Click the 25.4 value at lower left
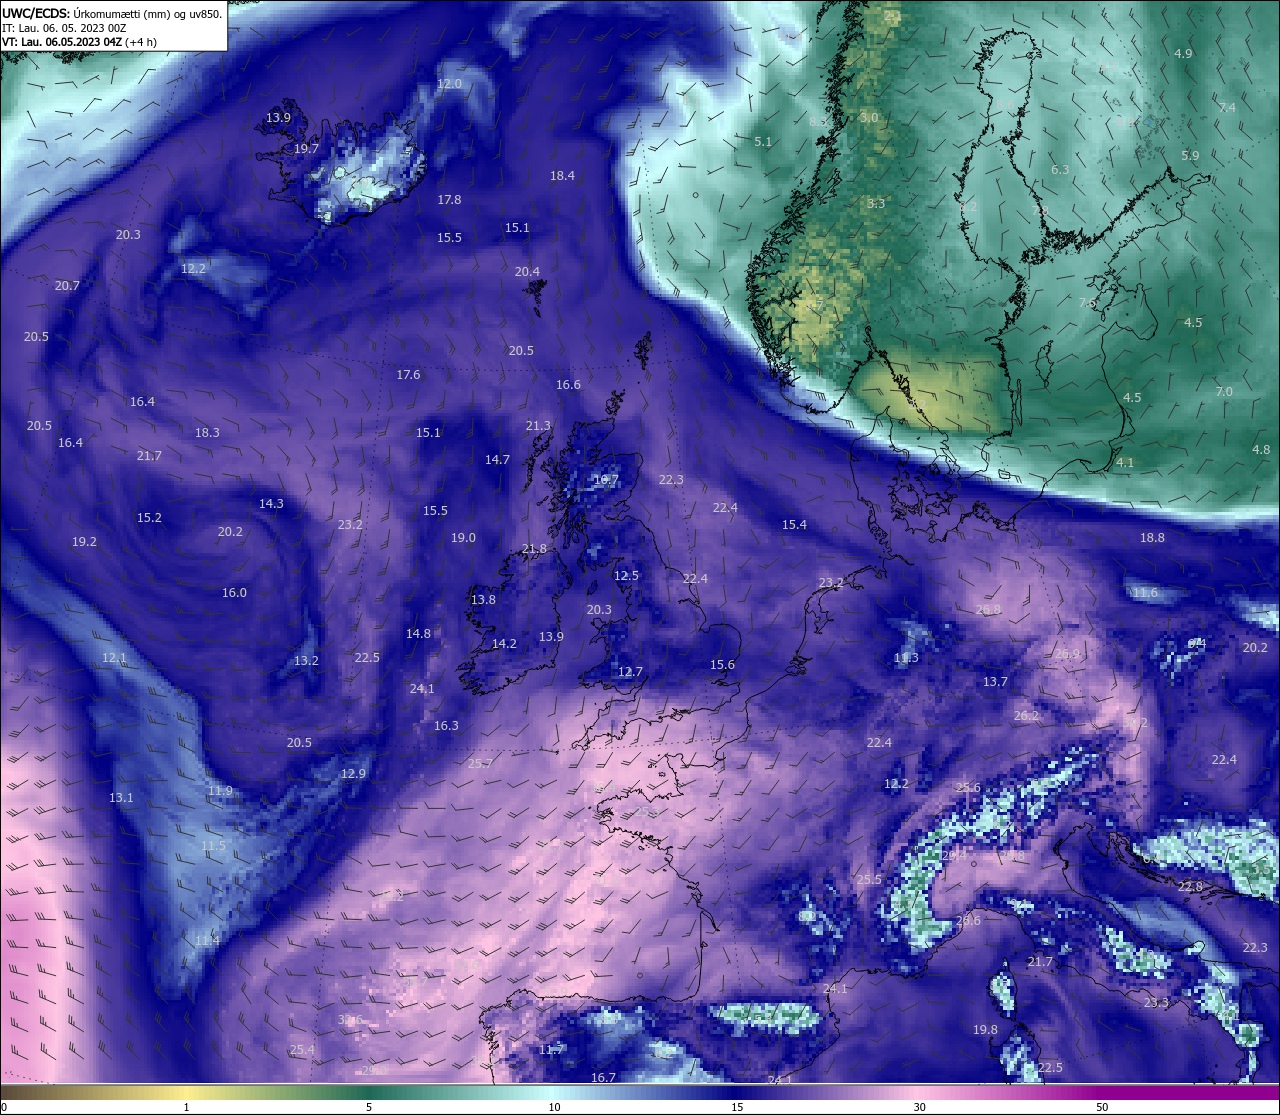This screenshot has height=1115, width=1280. [302, 1050]
